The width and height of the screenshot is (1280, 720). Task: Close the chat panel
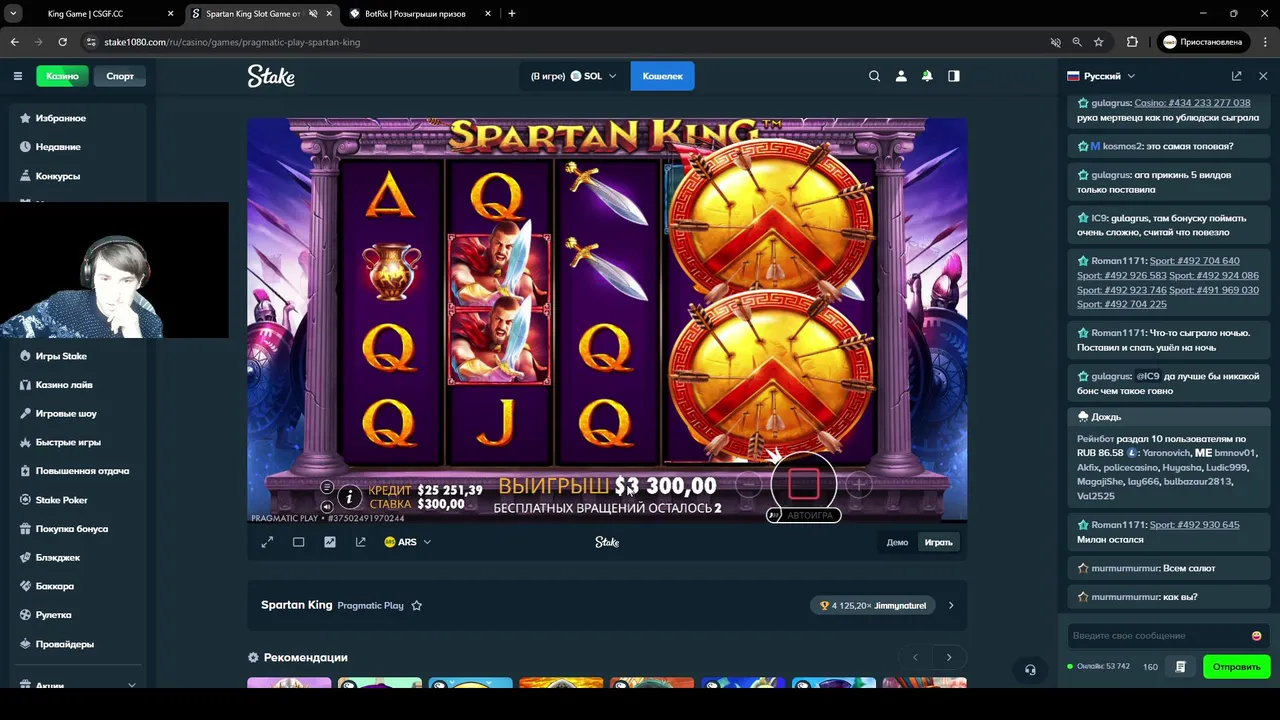(x=1263, y=76)
